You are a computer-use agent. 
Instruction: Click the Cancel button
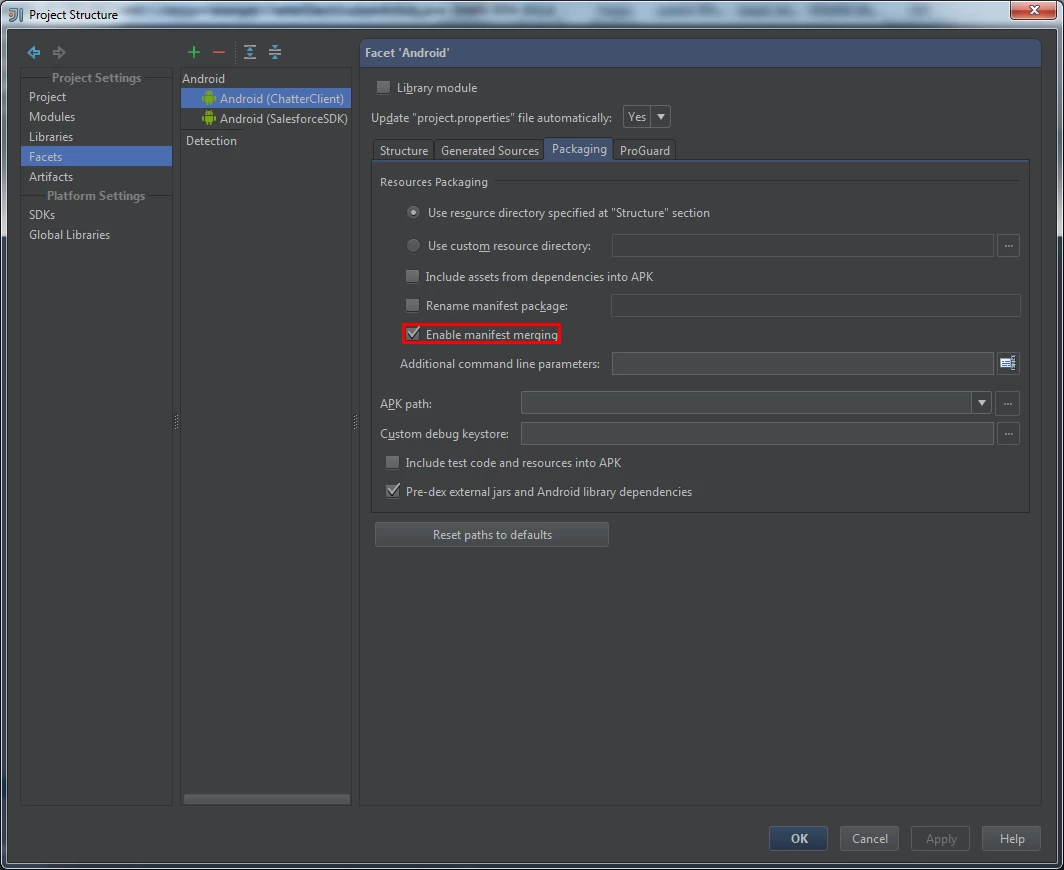(869, 839)
